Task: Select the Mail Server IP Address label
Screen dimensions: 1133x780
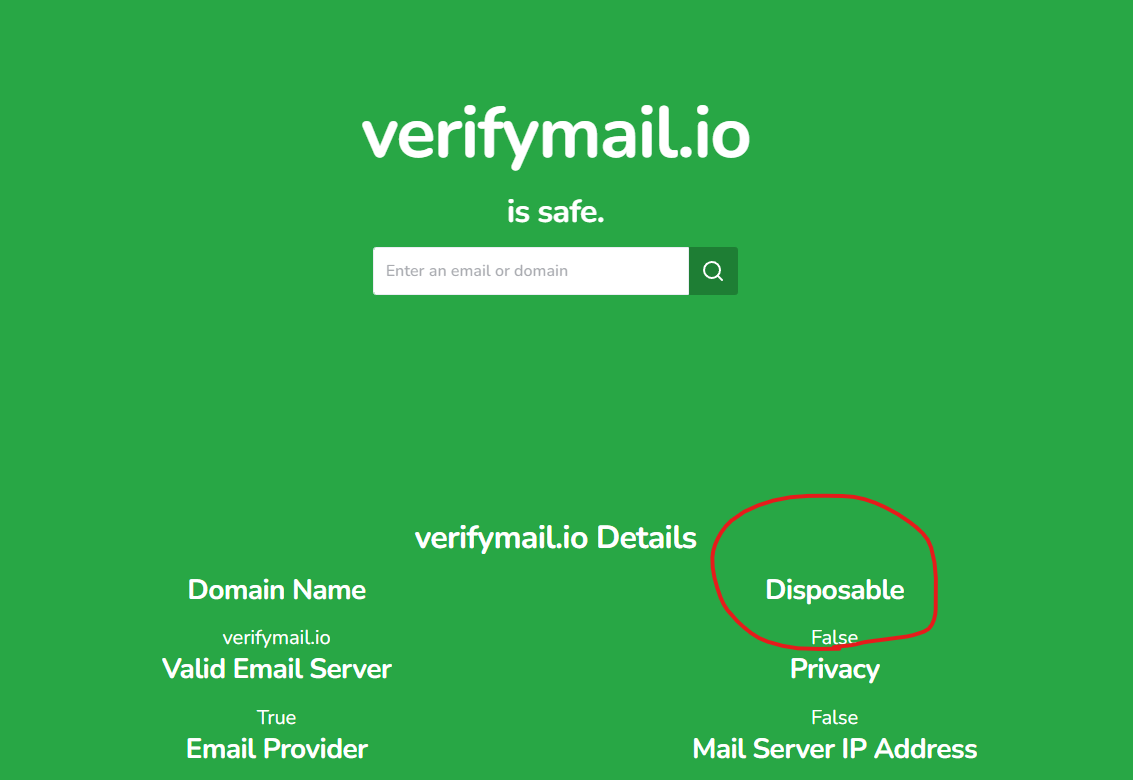Action: [835, 749]
